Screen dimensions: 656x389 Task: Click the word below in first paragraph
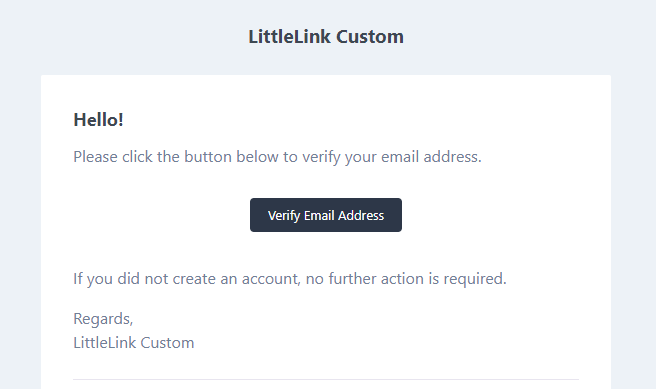point(257,157)
